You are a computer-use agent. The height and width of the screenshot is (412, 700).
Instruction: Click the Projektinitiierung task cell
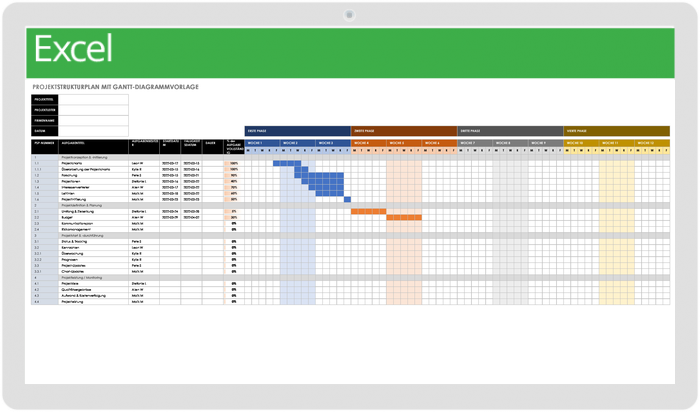click(x=93, y=200)
